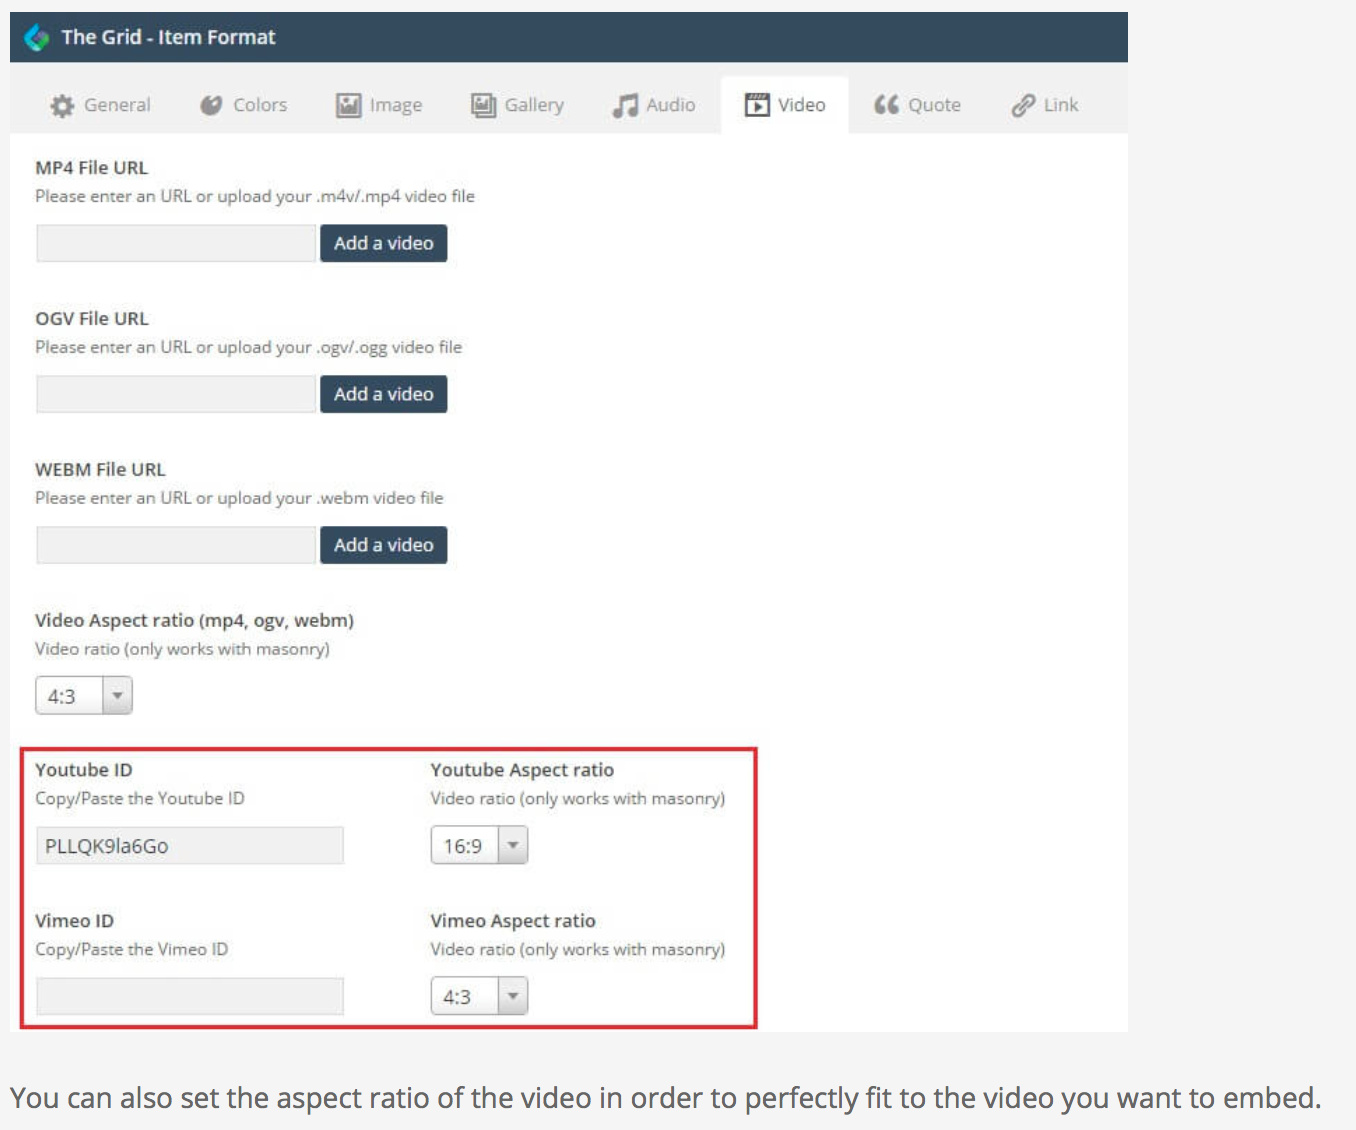Focus the WEBM File URL field

(176, 545)
